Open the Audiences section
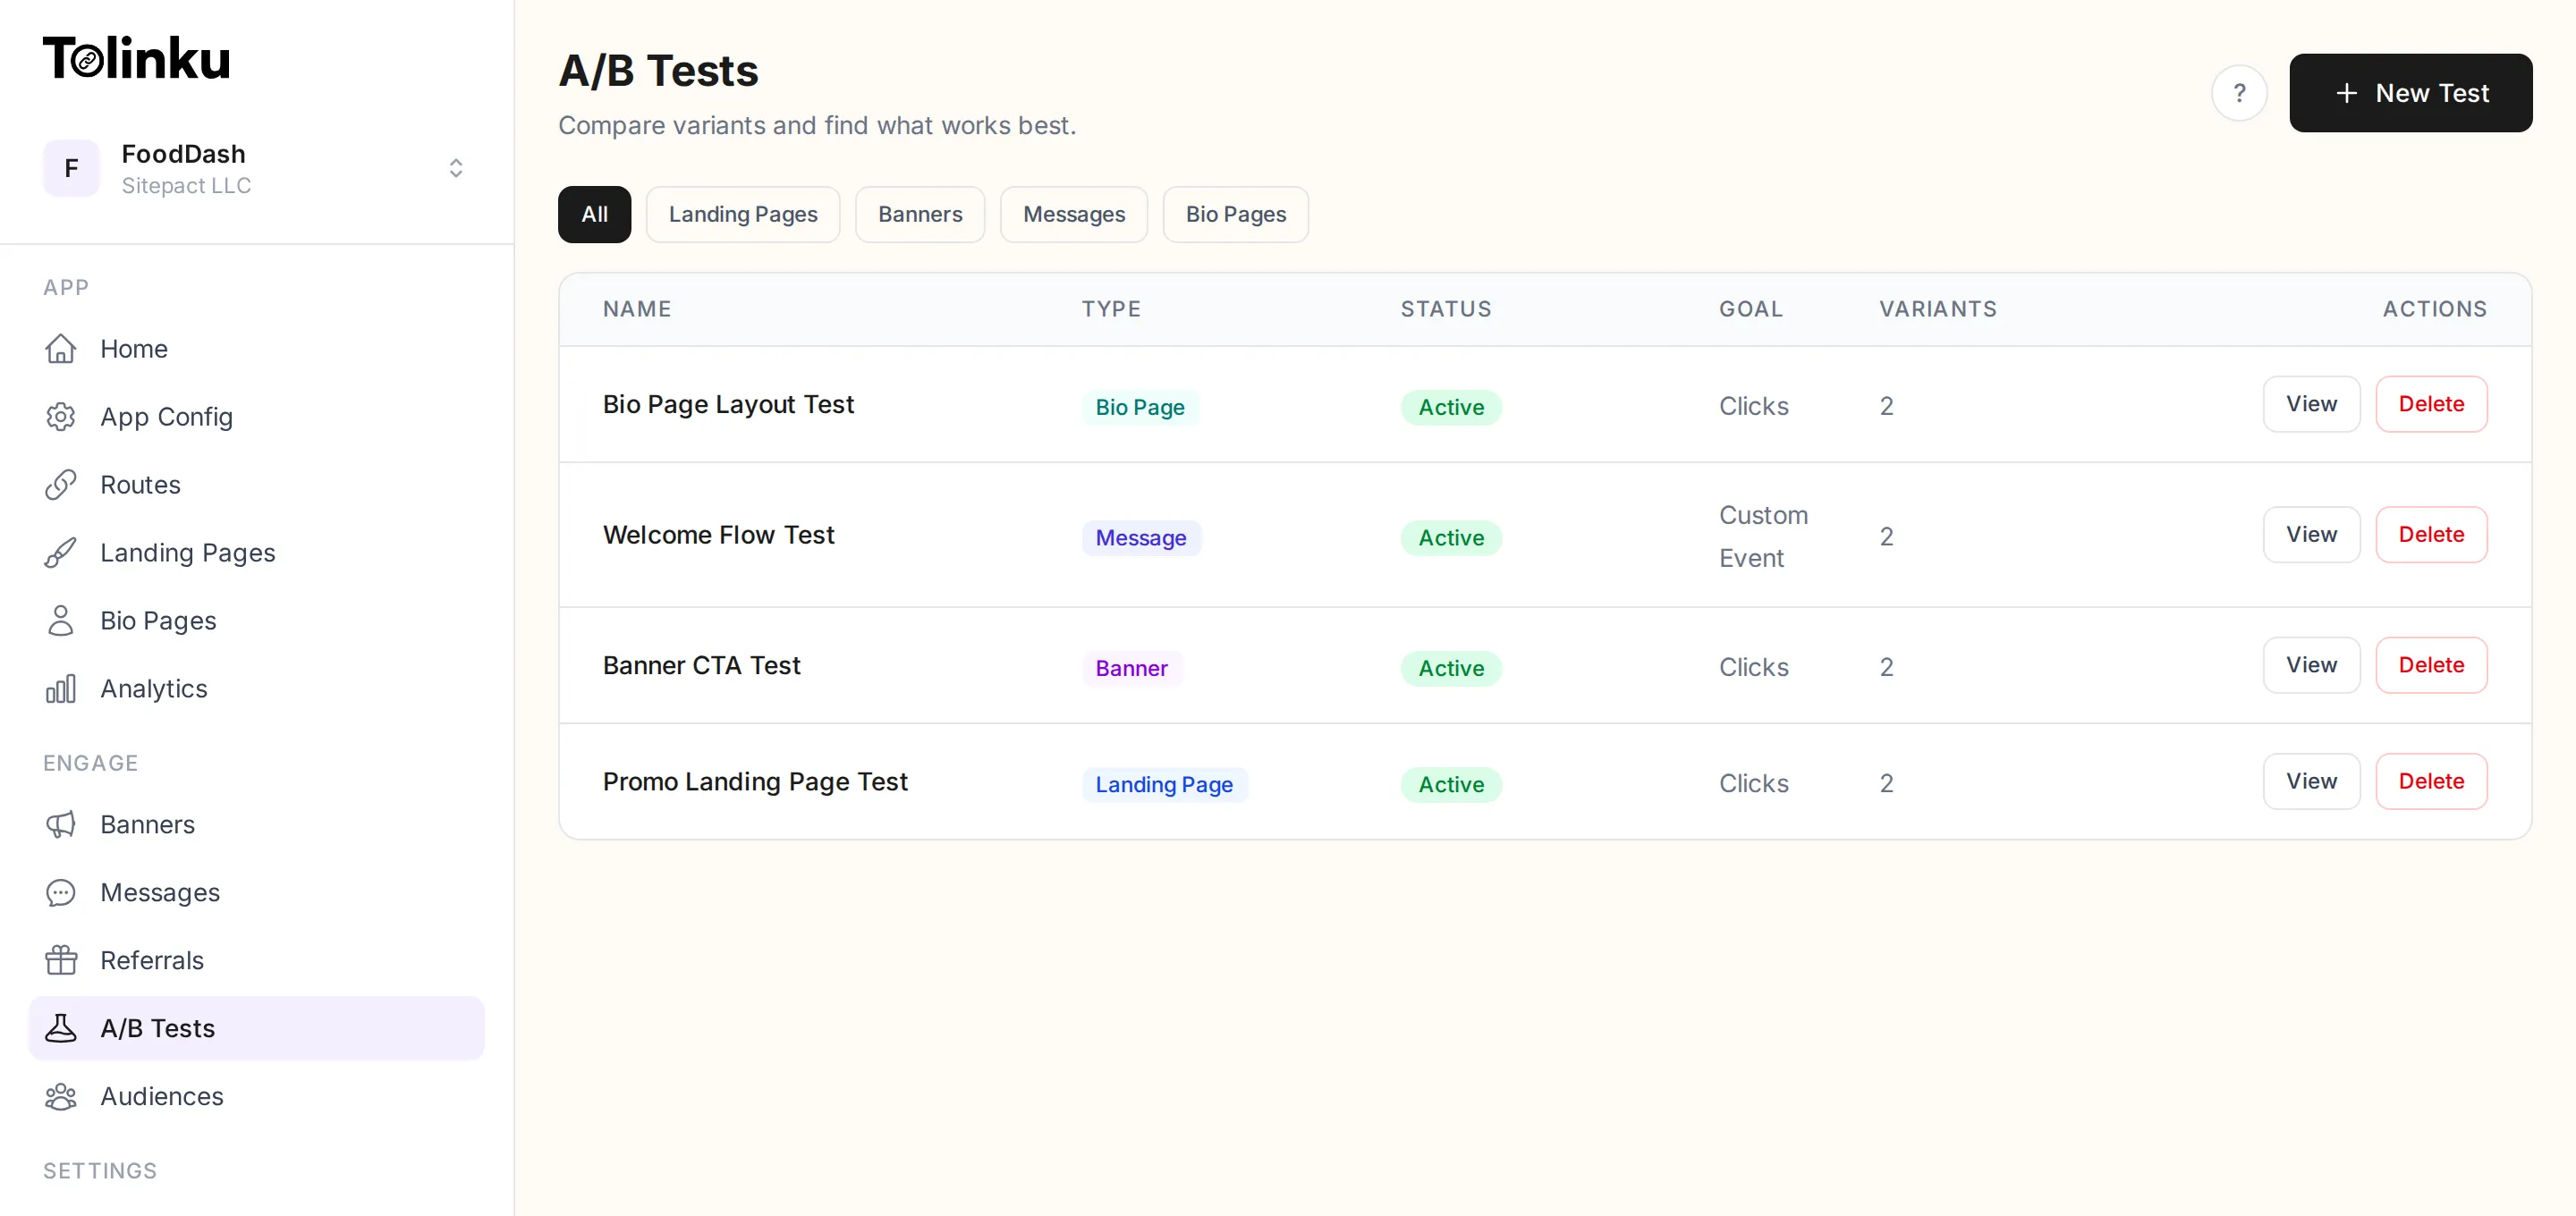Screen dimensions: 2576x1216 (162, 1096)
